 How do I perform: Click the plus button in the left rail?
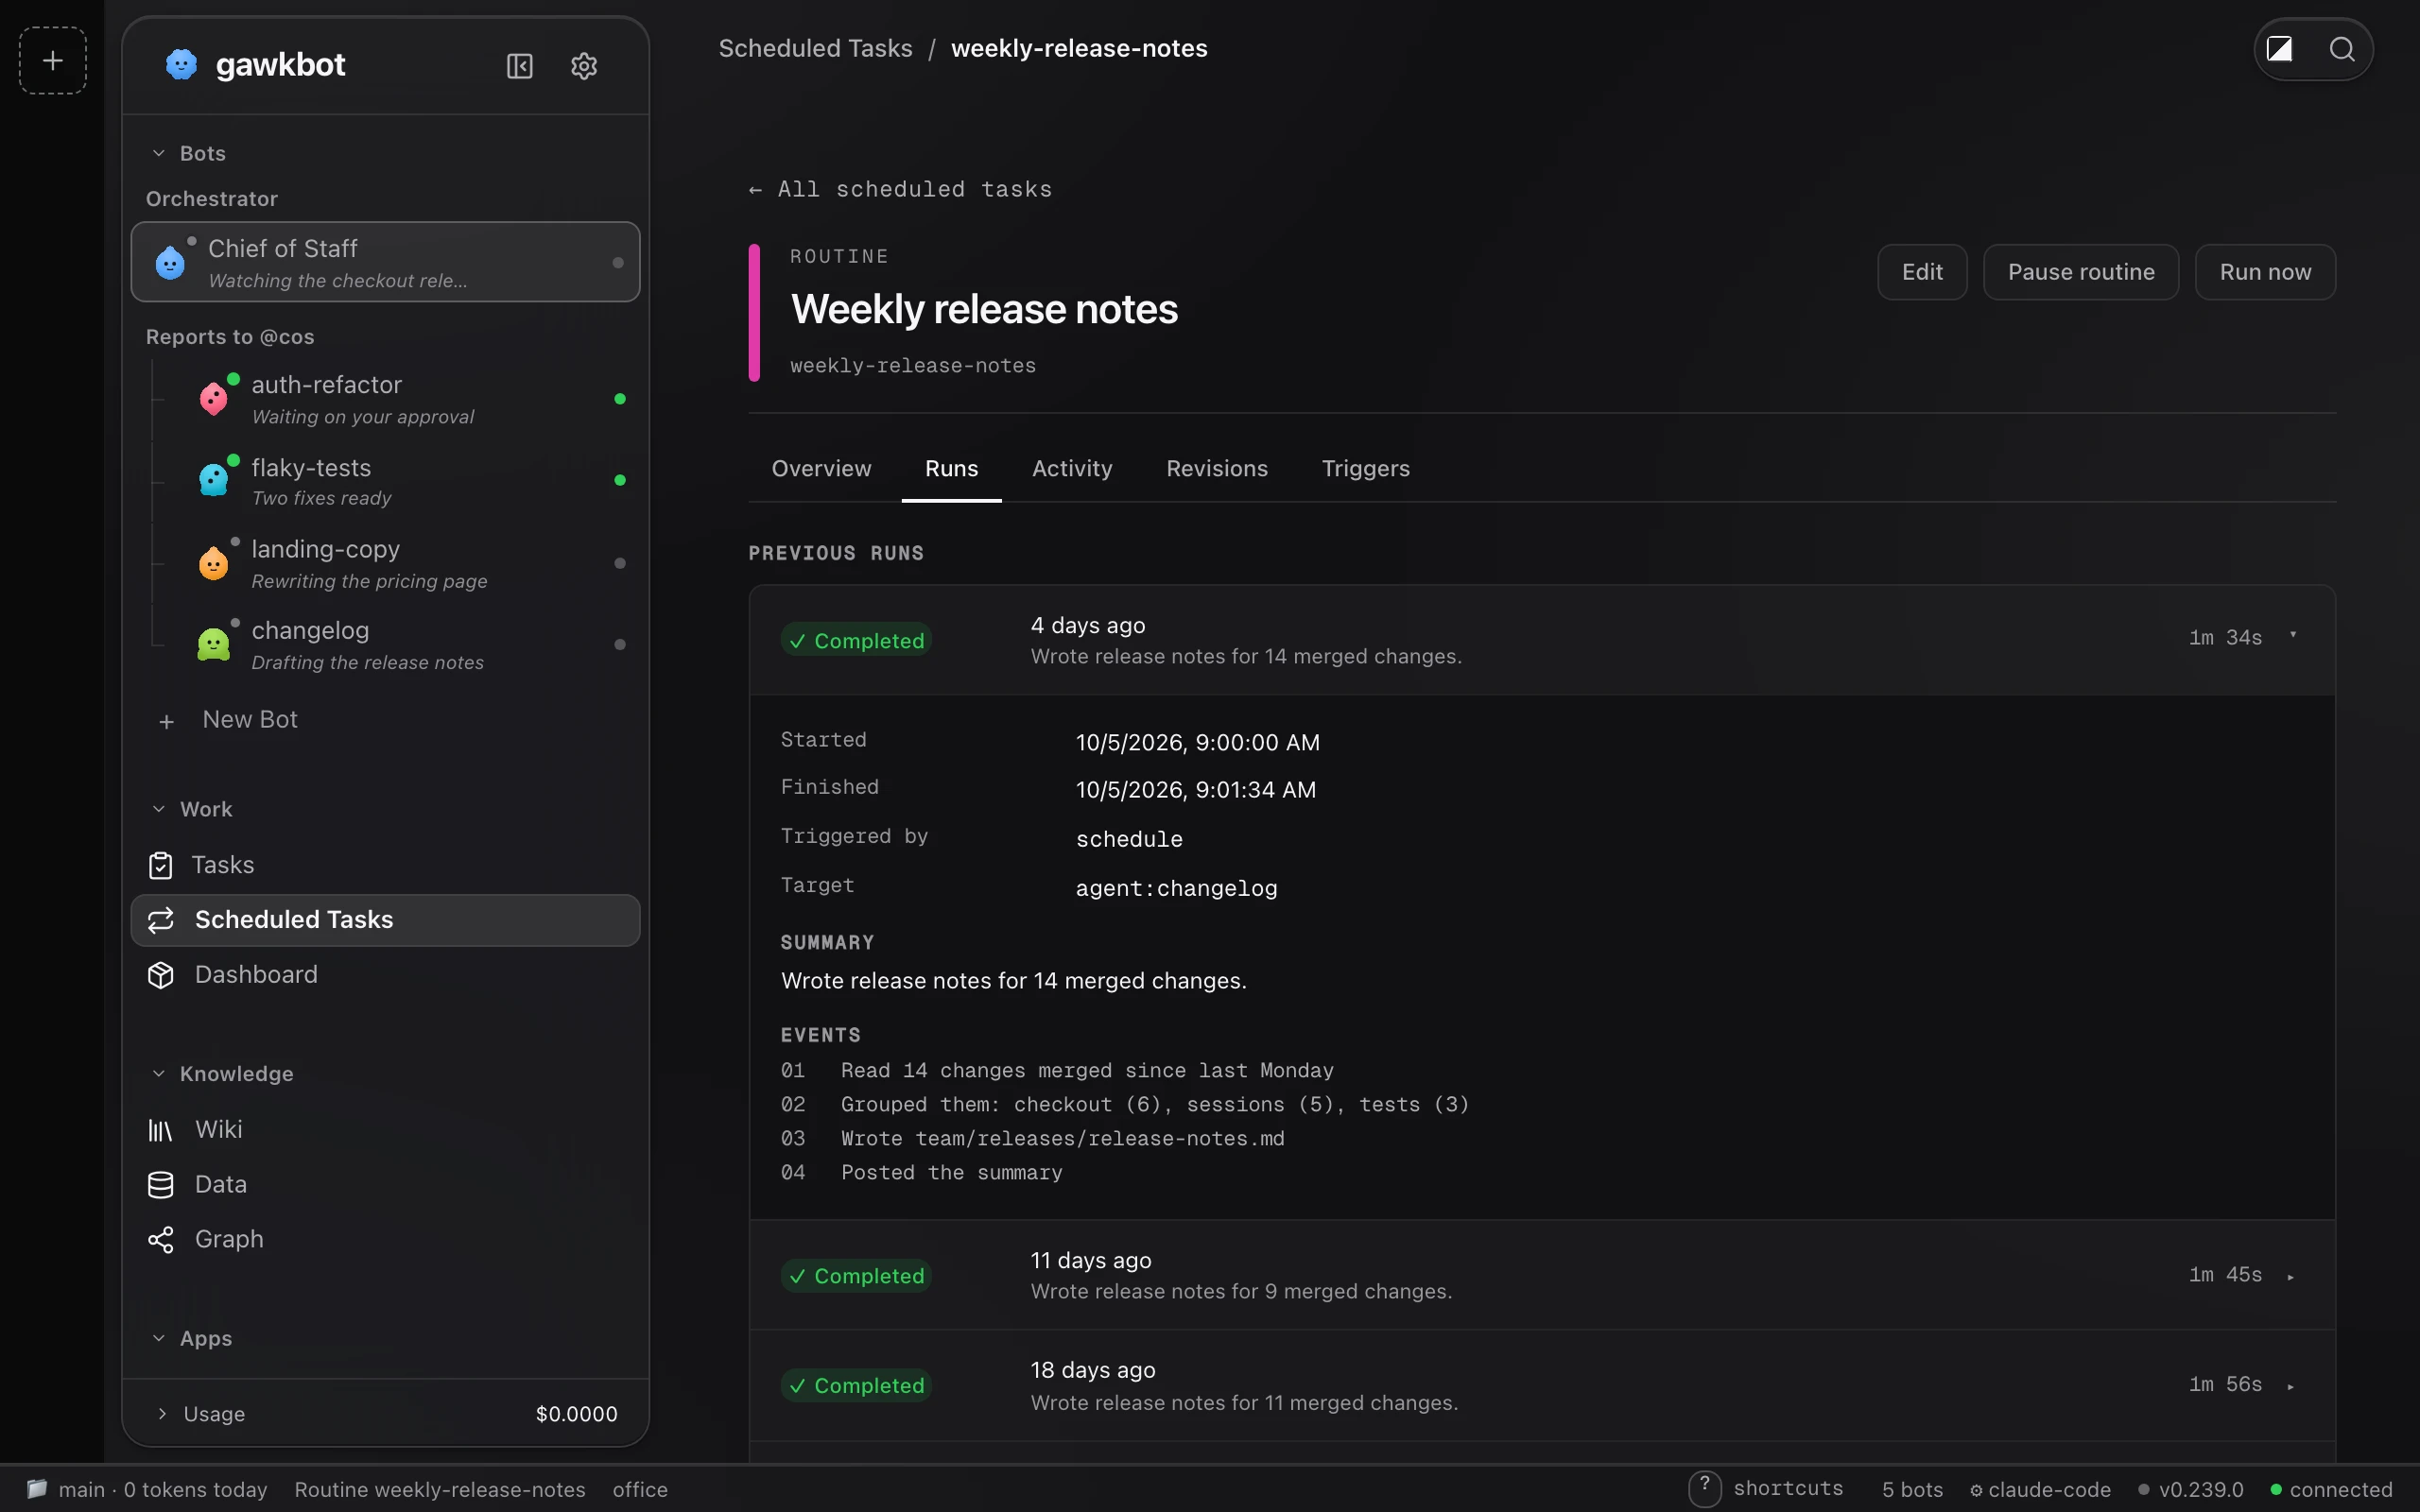[x=52, y=61]
